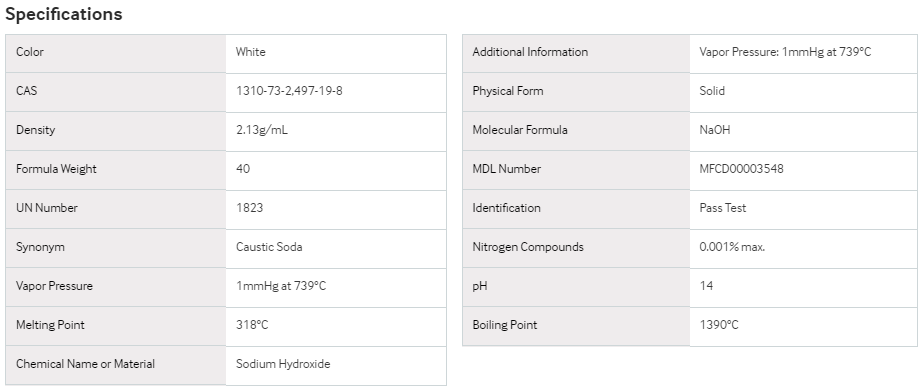Click the Physical Form value Solid

(712, 91)
